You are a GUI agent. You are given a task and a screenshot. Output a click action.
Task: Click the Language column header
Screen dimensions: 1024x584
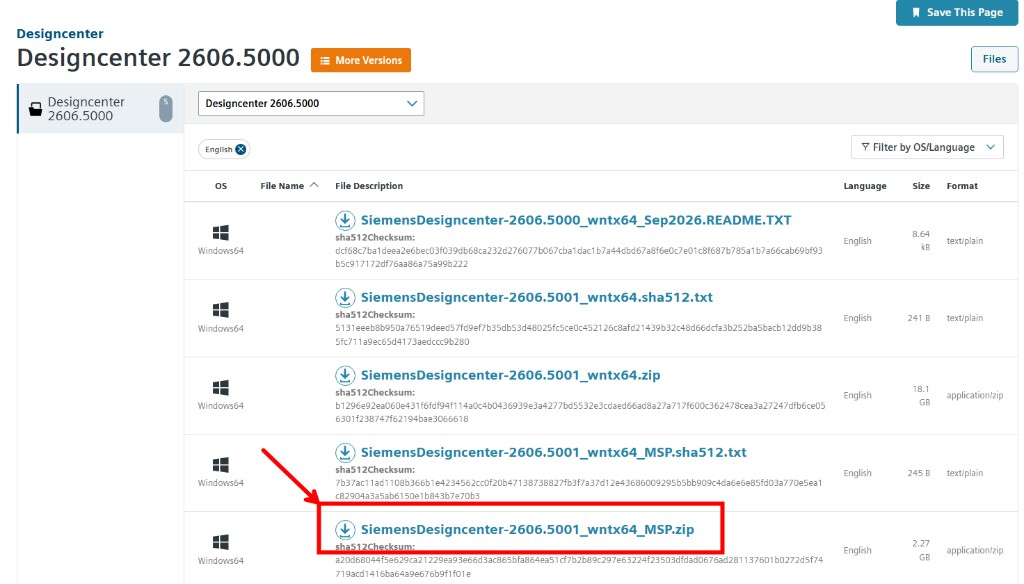click(x=865, y=186)
